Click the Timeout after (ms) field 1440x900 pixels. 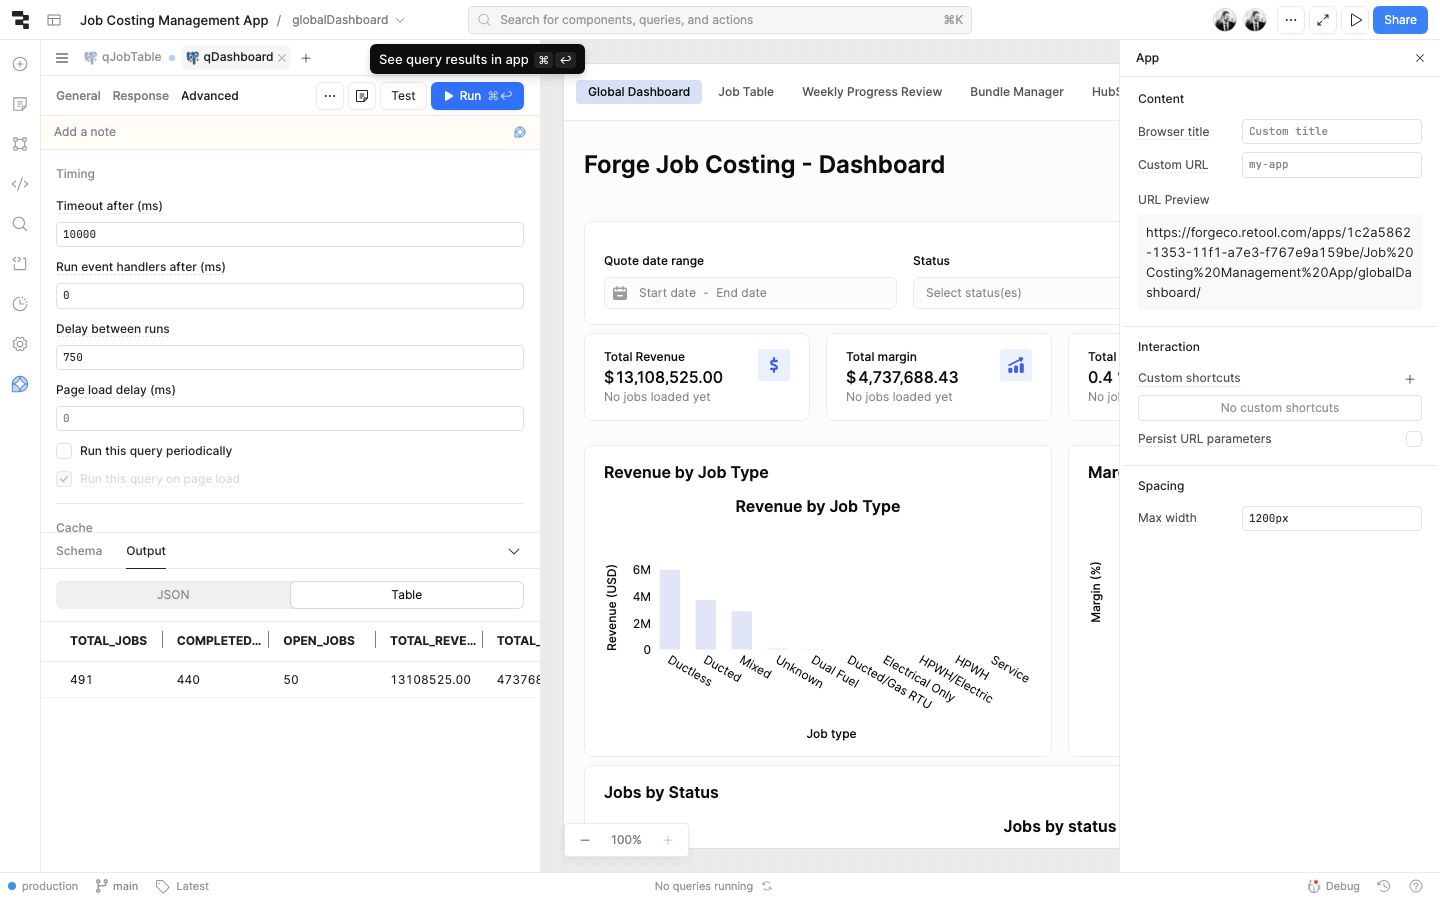click(290, 235)
